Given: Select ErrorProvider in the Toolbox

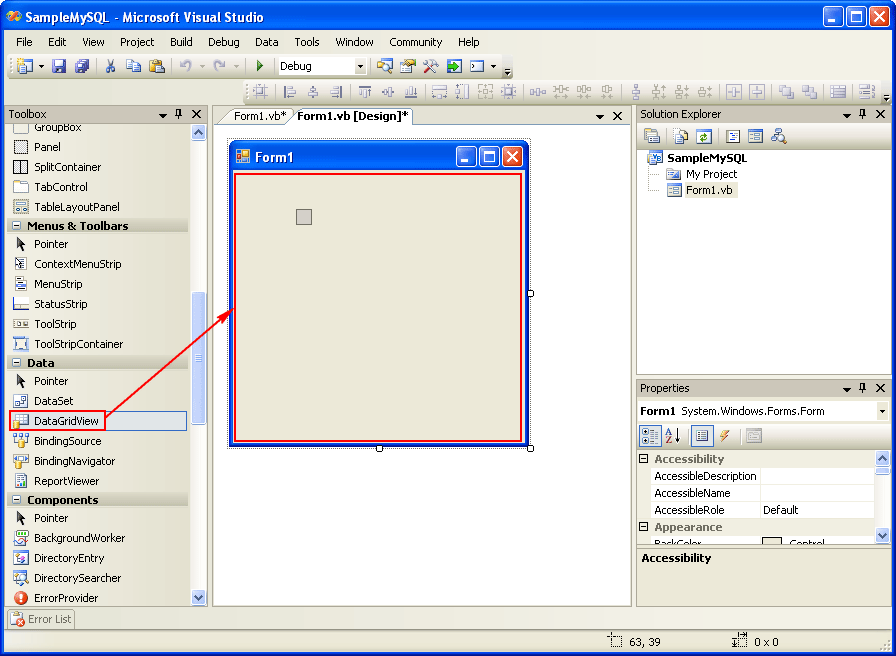Looking at the screenshot, I should 66,598.
